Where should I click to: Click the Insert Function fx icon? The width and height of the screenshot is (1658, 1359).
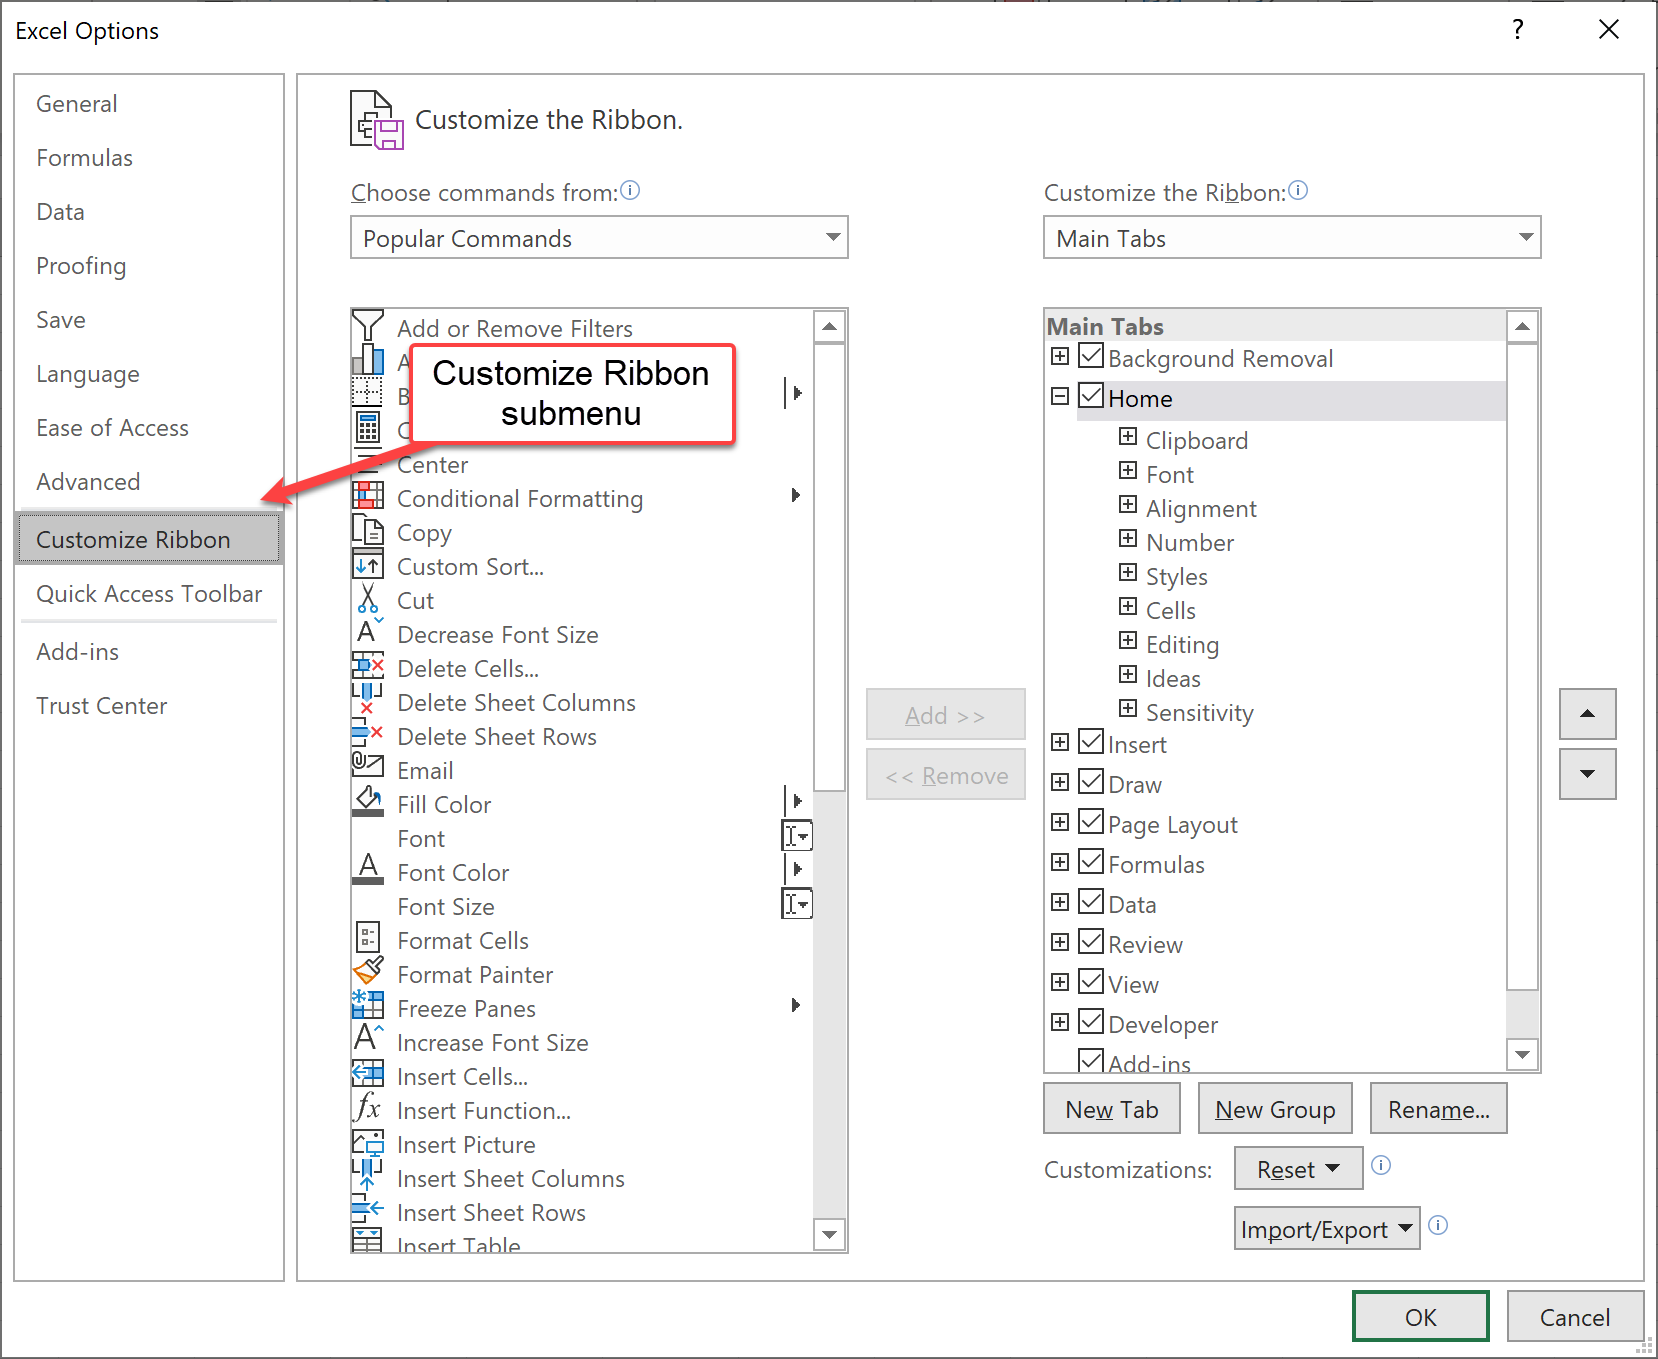(x=368, y=1109)
